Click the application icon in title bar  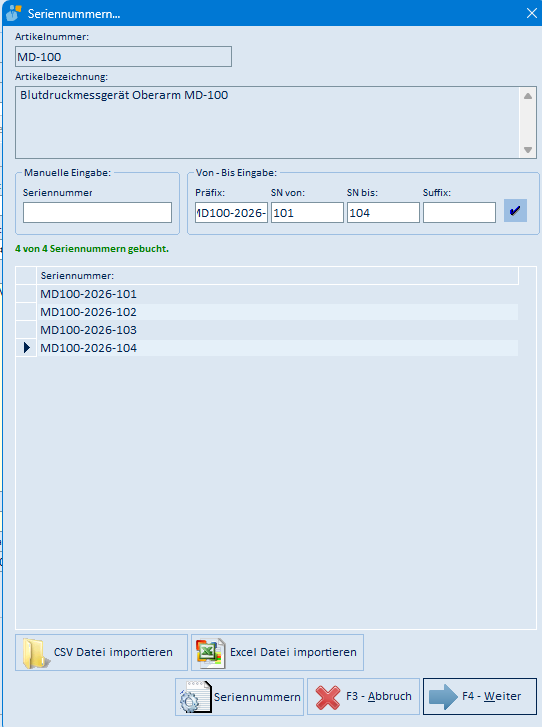click(14, 13)
